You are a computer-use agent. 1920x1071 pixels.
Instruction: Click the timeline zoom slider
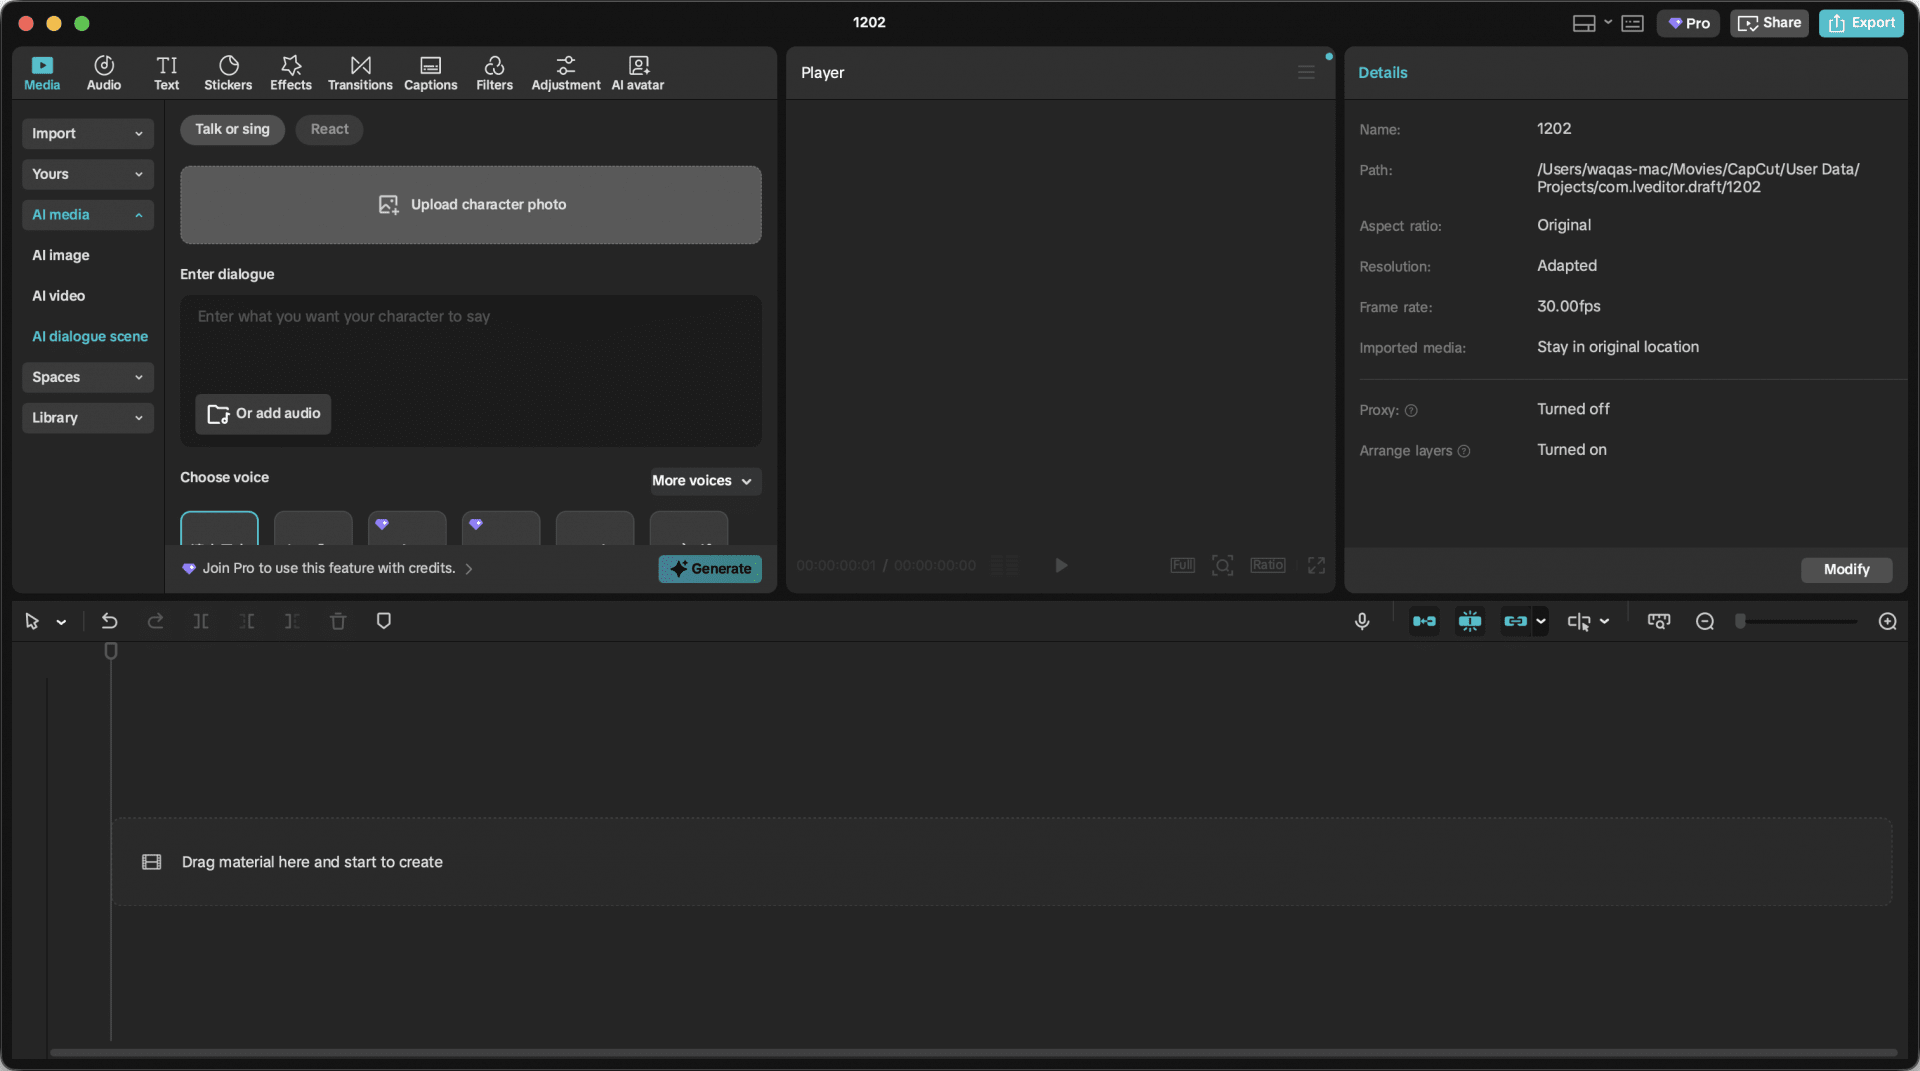1797,621
